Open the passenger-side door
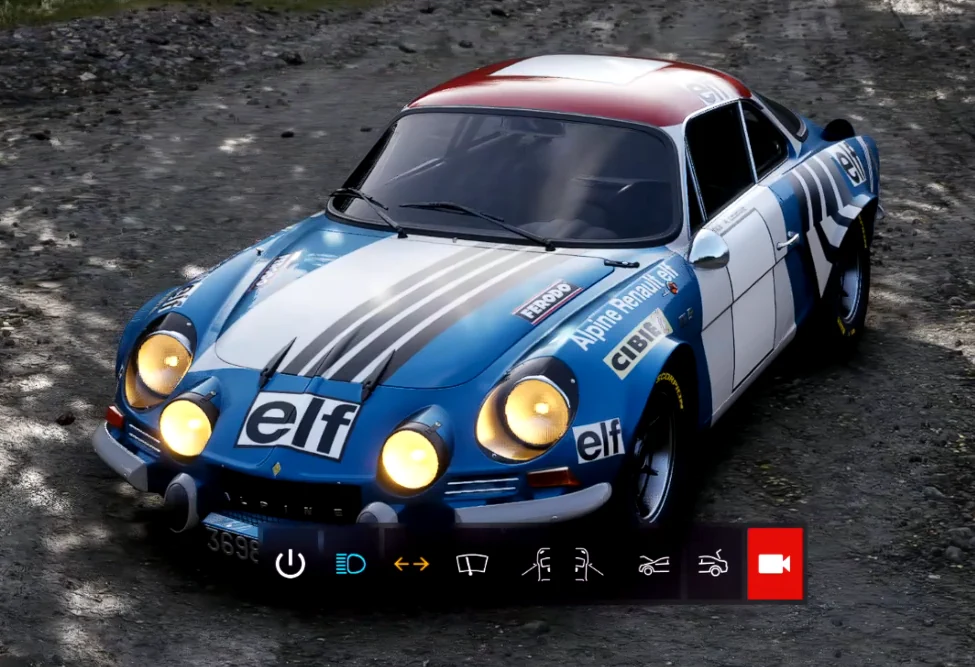The width and height of the screenshot is (975, 667). [584, 563]
